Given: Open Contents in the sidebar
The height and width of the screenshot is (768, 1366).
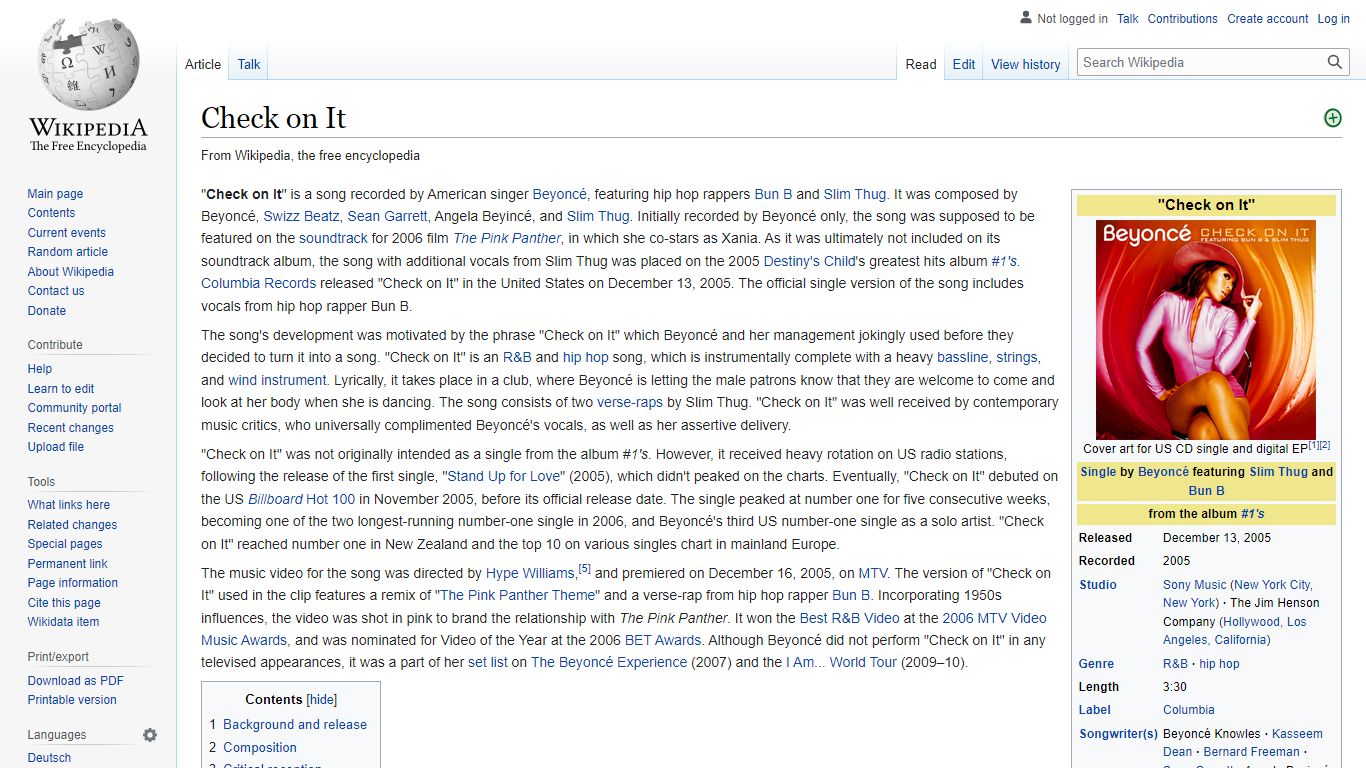Looking at the screenshot, I should (x=51, y=213).
